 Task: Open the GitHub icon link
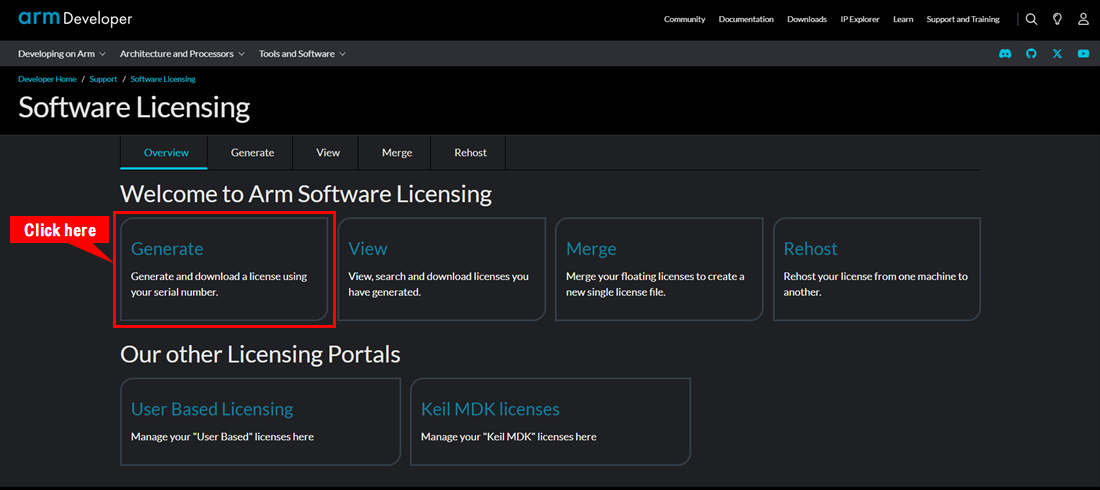[x=1031, y=54]
